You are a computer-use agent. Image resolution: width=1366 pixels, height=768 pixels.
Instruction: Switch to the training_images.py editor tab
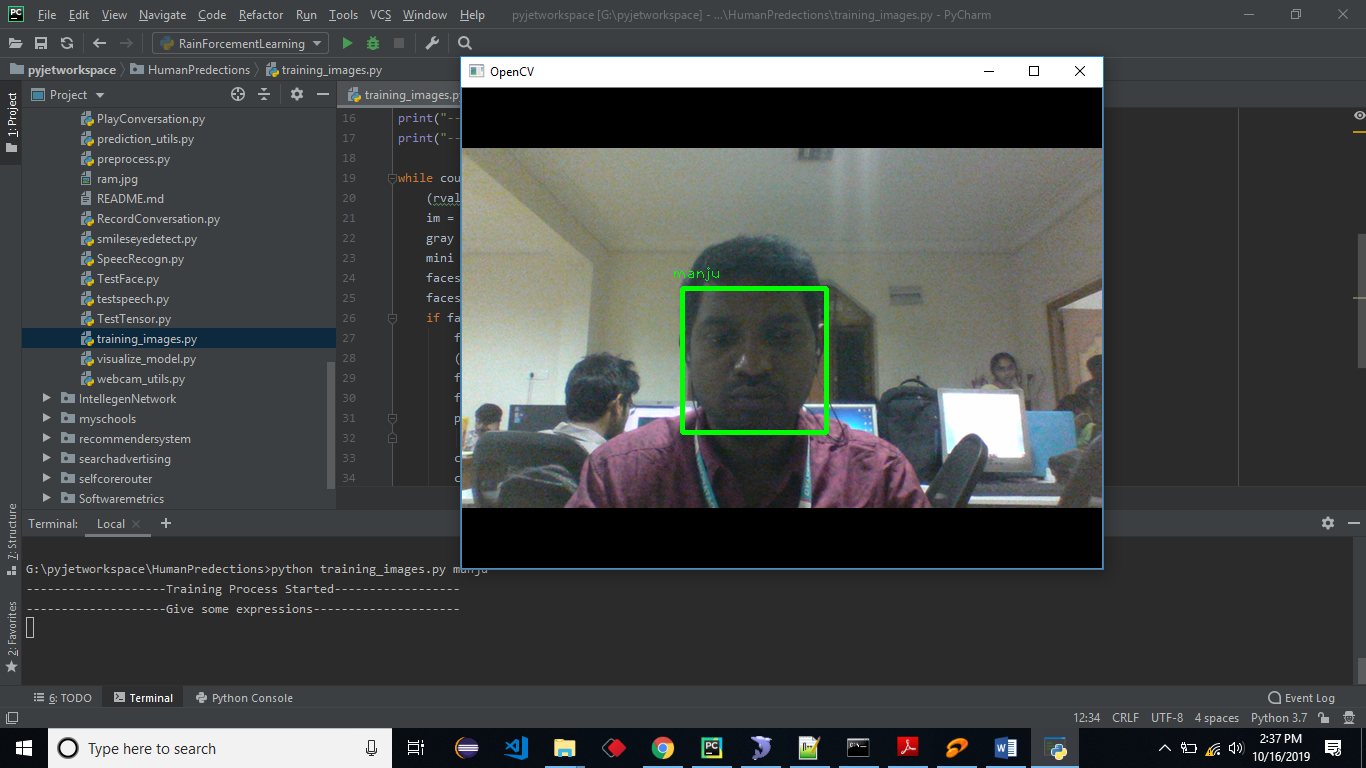coord(403,95)
